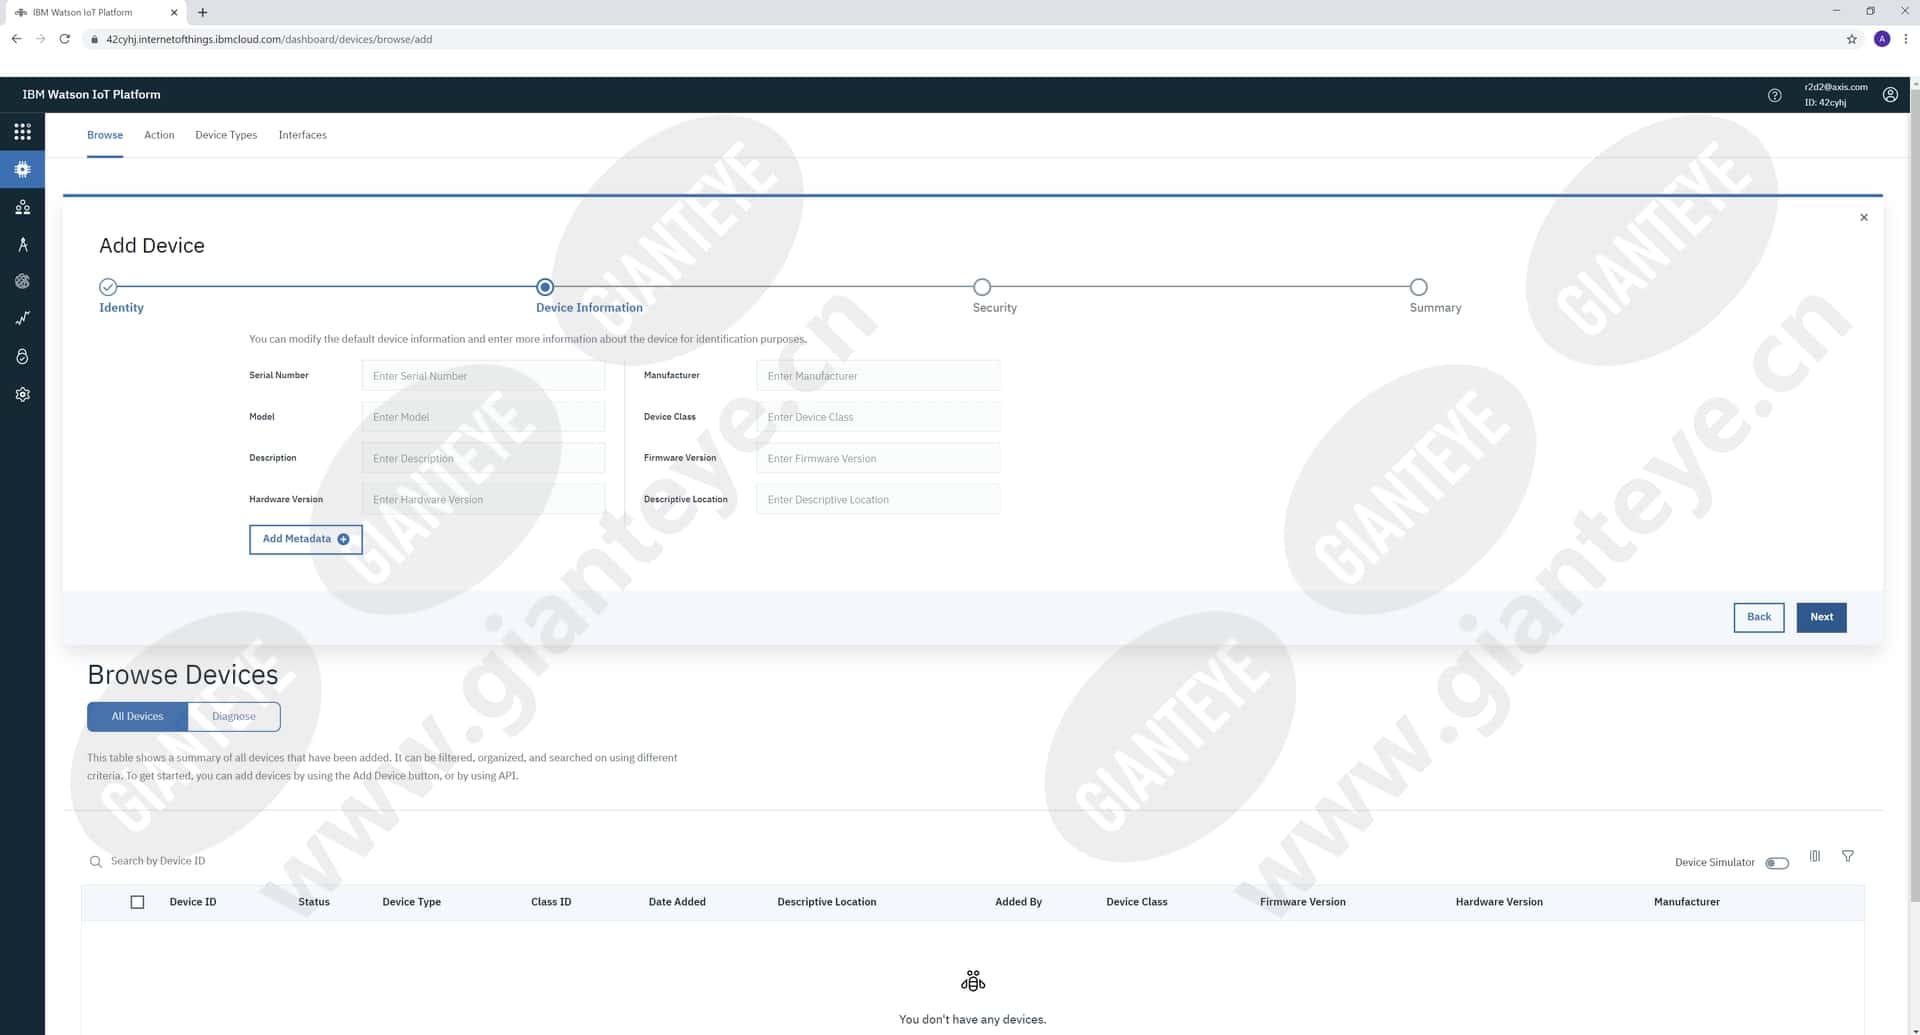Viewport: 1920px width, 1035px height.
Task: Switch to the Browse tab
Action: [105, 135]
